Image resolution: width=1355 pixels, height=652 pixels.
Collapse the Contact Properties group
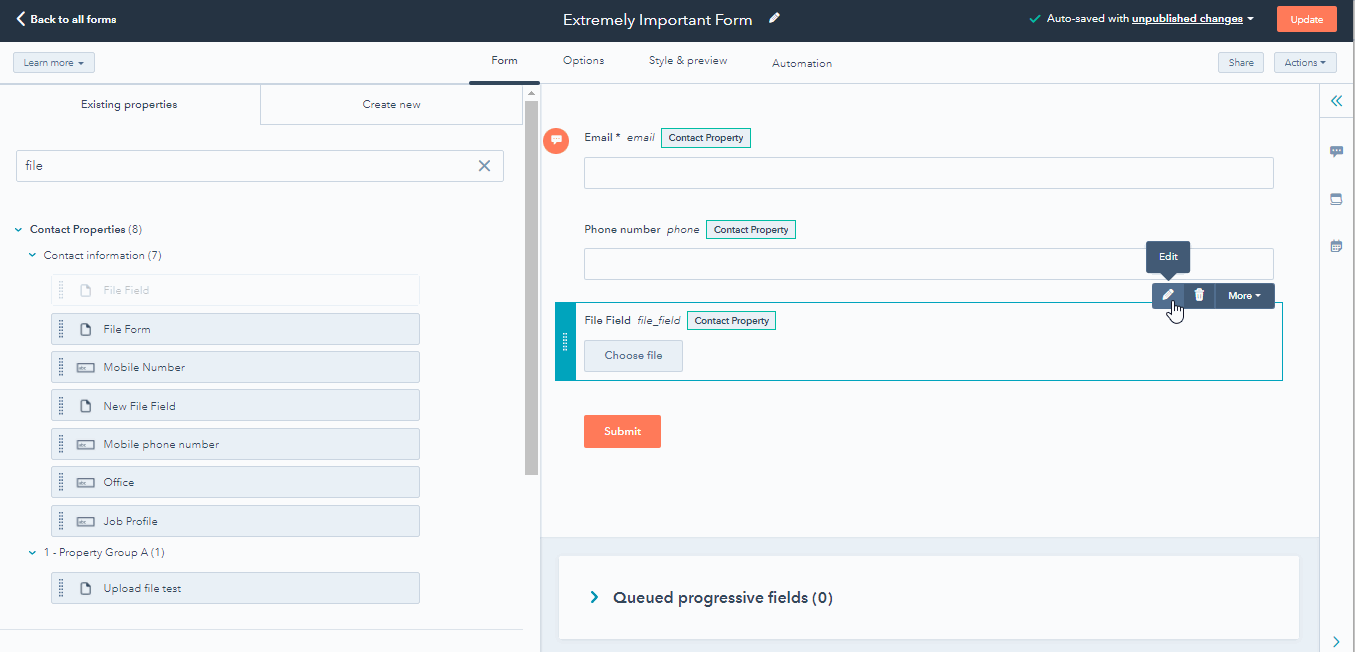(19, 230)
